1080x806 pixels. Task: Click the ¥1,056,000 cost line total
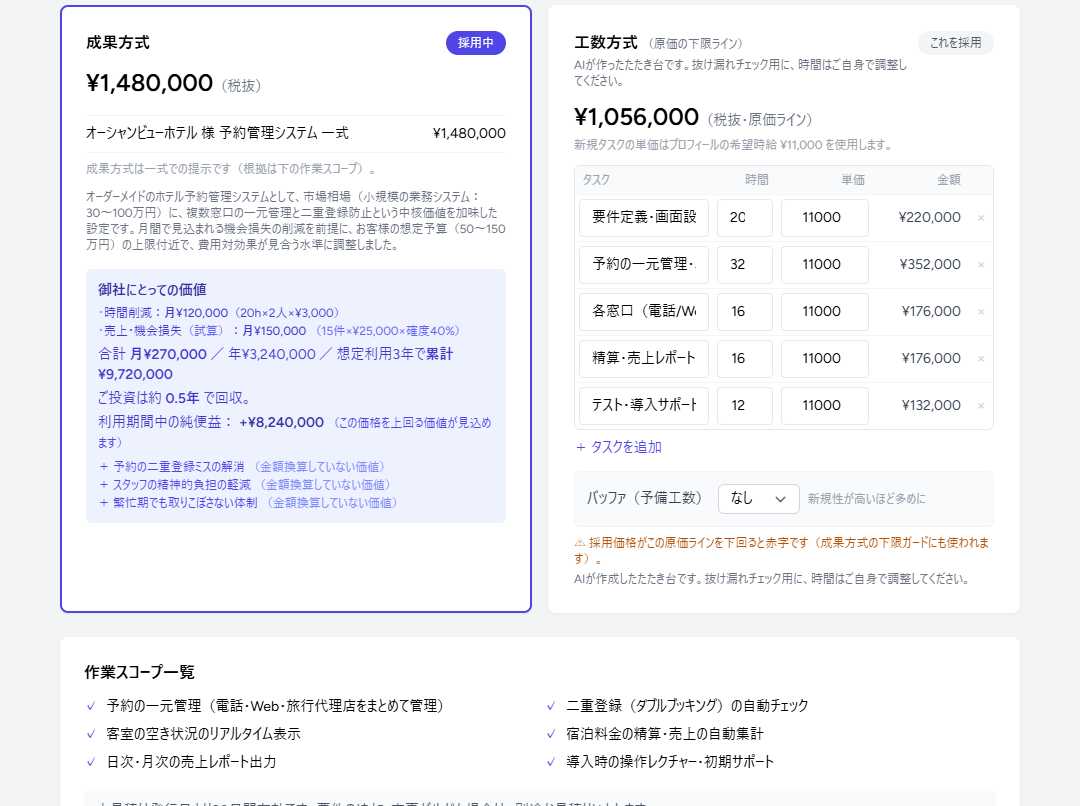pyautogui.click(x=636, y=117)
